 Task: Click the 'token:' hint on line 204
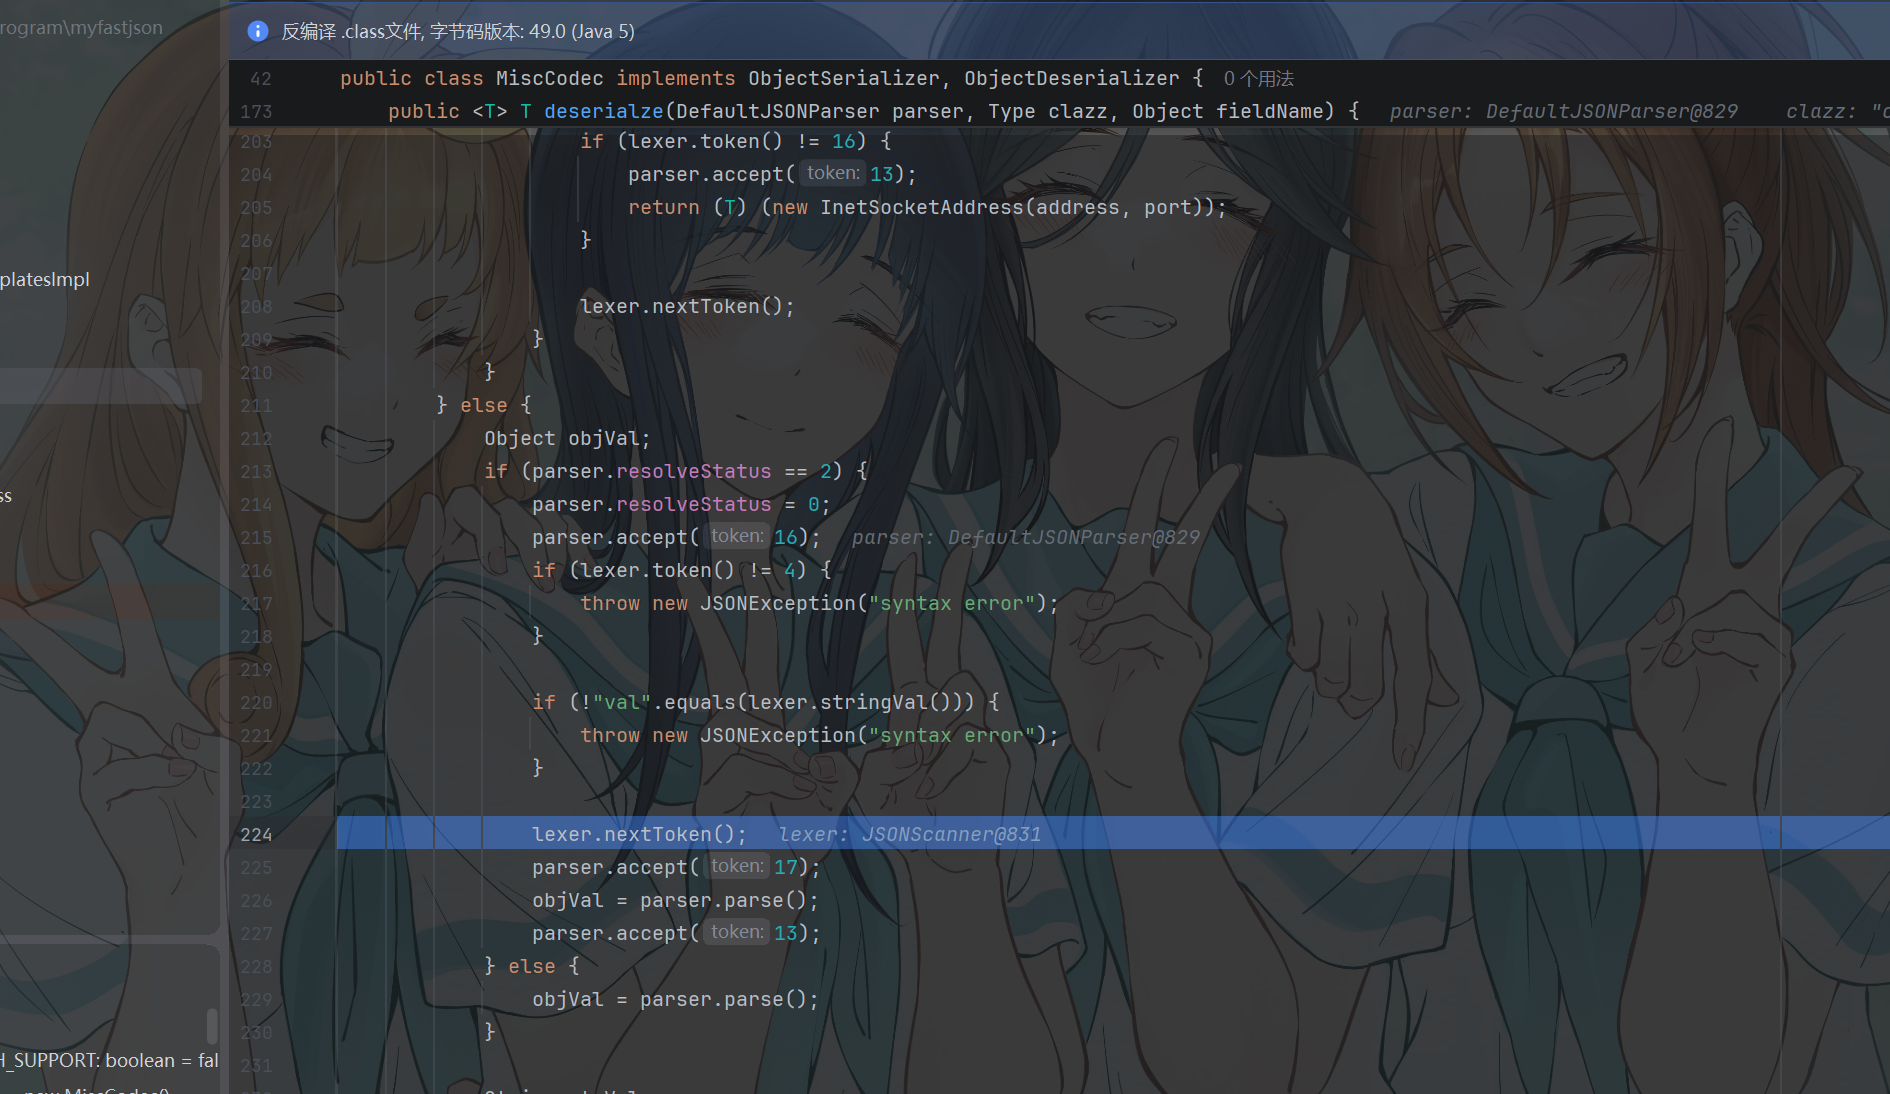[833, 173]
